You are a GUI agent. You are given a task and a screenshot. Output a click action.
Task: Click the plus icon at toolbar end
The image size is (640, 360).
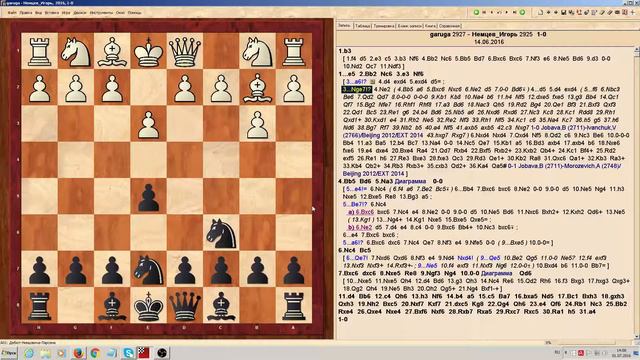pyautogui.click(x=633, y=12)
